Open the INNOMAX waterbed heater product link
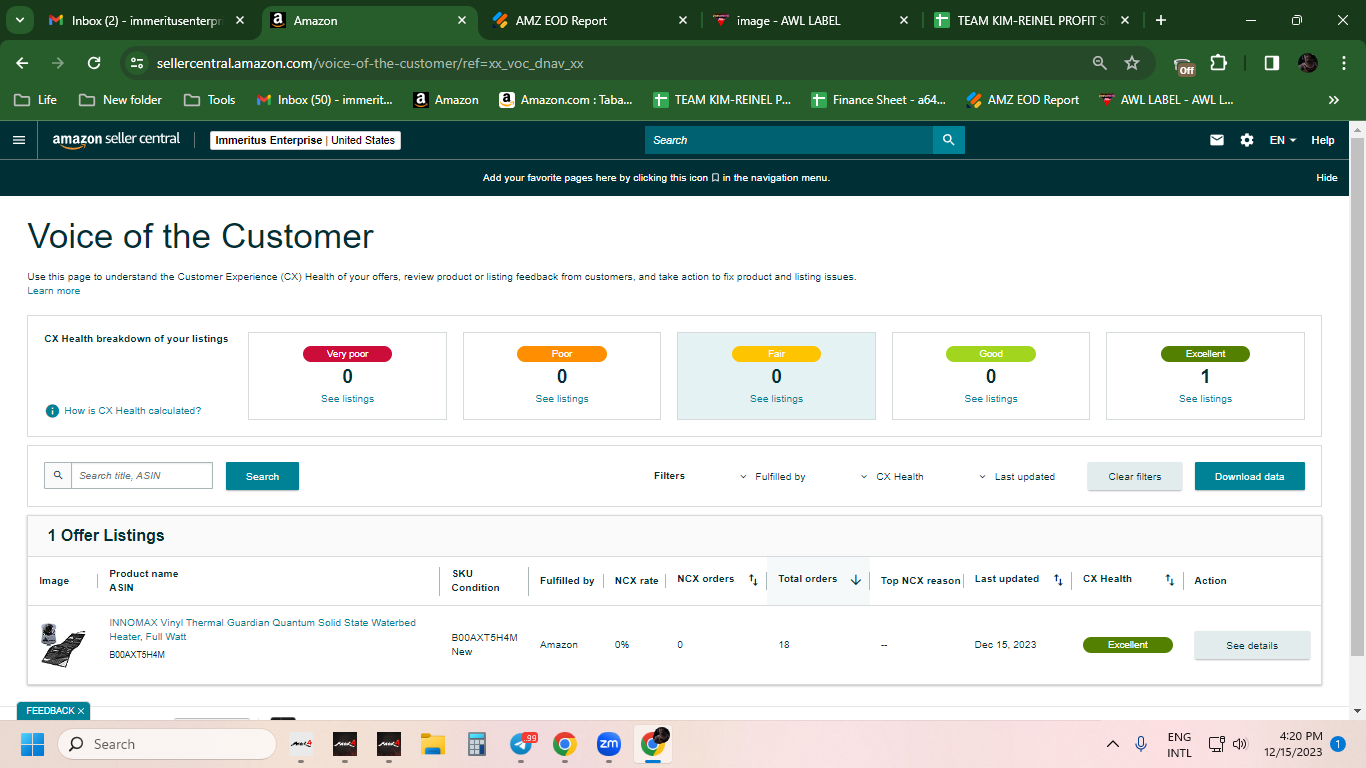Image resolution: width=1366 pixels, height=768 pixels. 262,629
